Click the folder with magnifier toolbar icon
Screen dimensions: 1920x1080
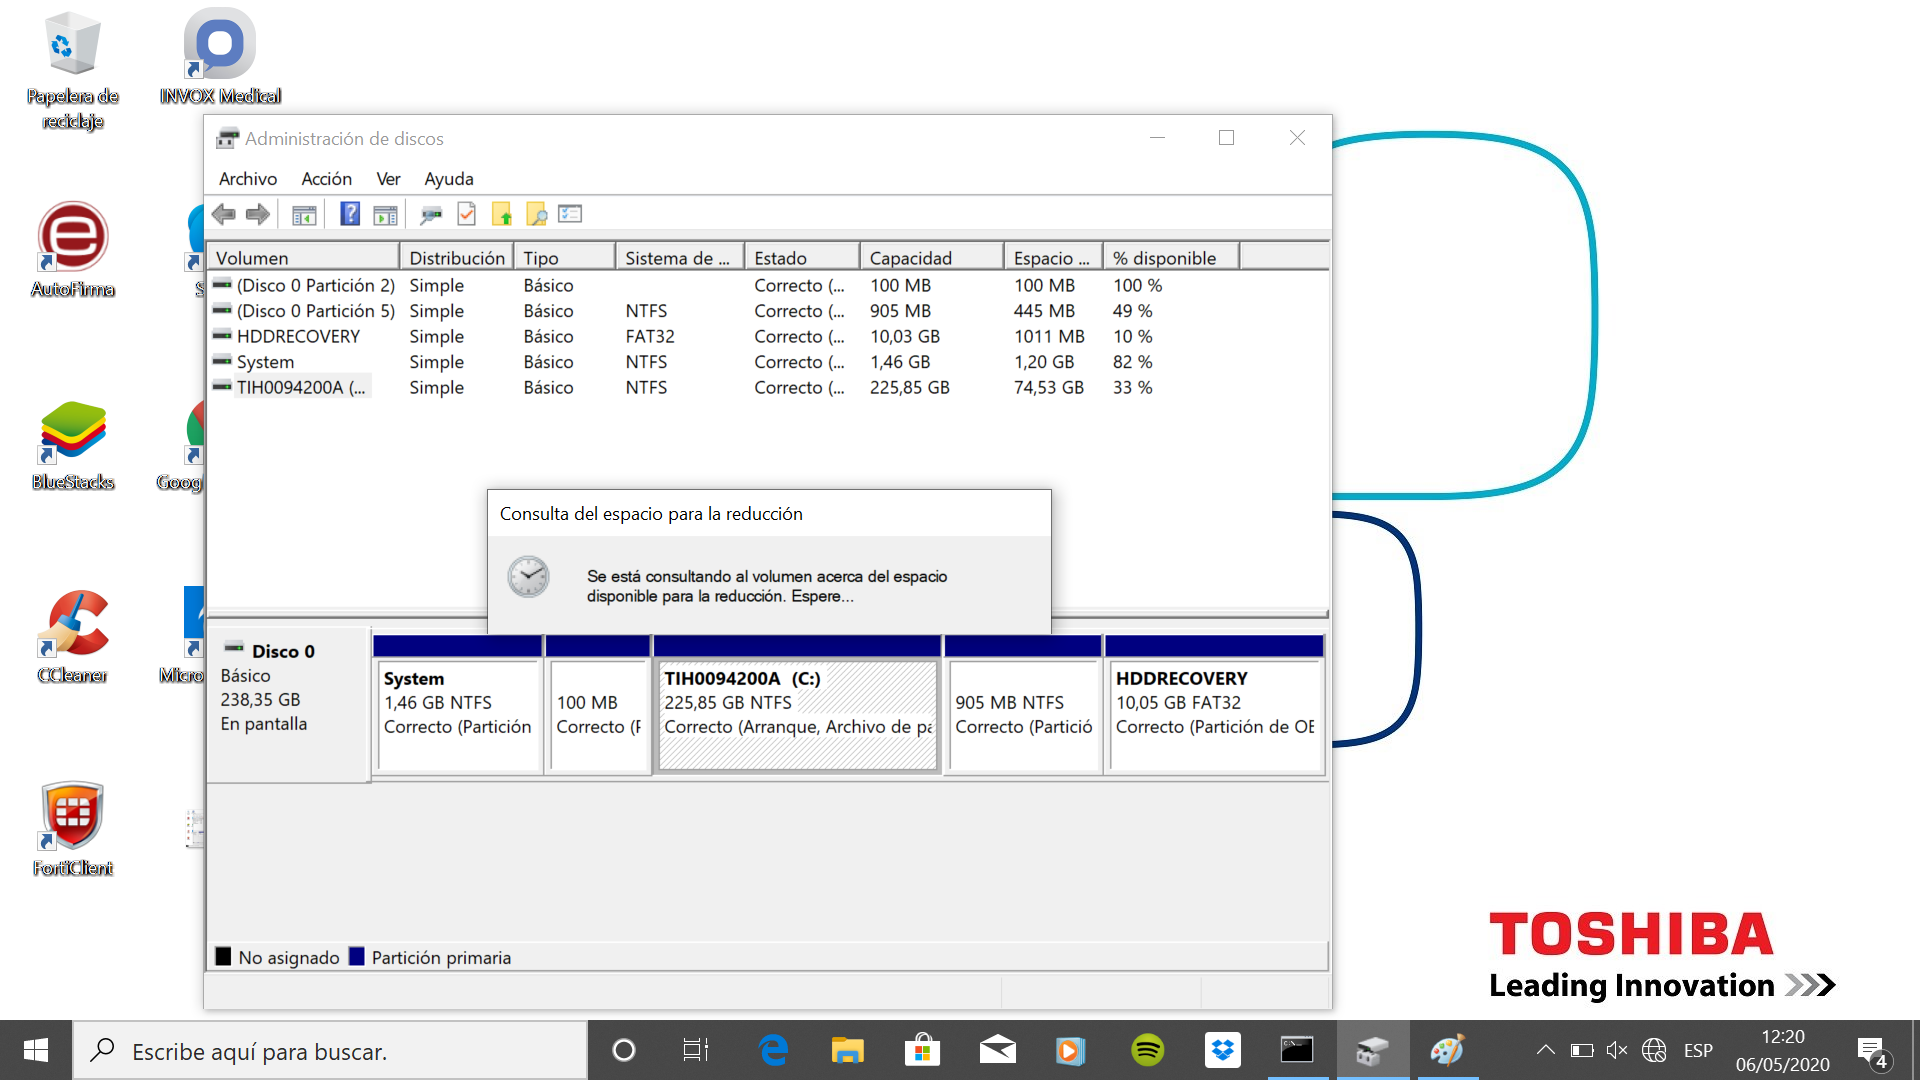pyautogui.click(x=537, y=214)
